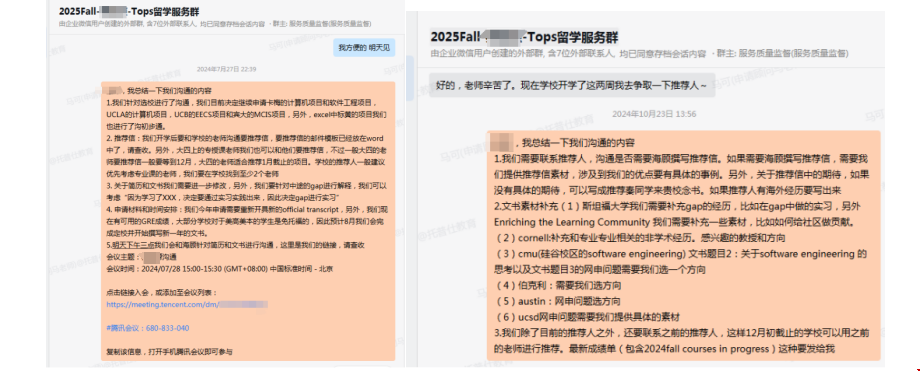The height and width of the screenshot is (371, 920).
Task: Click the '（3）cmu(硅谷校区的software engineering)' line
Action: [681, 262]
